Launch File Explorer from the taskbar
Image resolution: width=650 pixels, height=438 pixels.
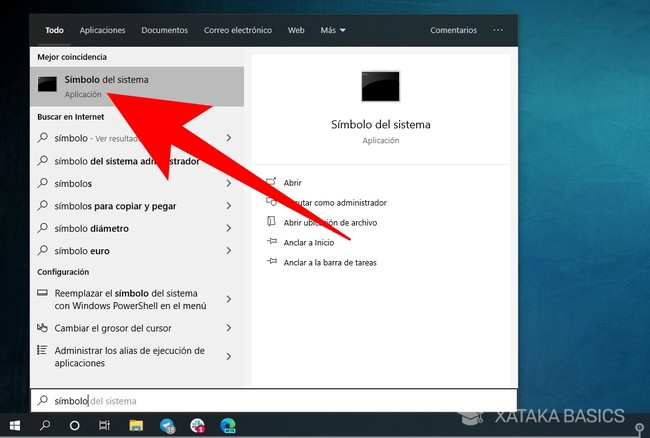[136, 425]
